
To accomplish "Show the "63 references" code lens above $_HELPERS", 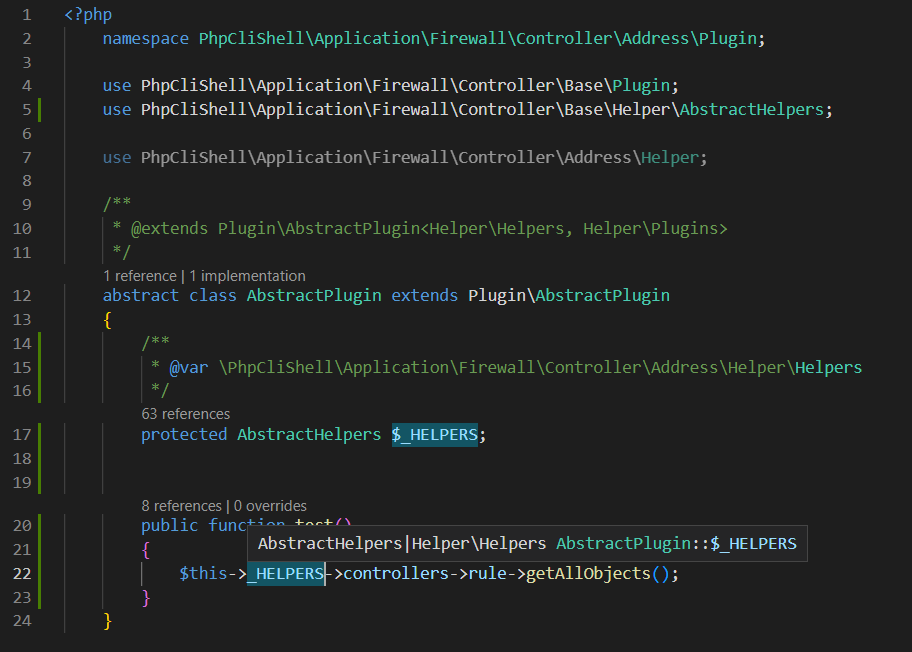I will tap(185, 413).
